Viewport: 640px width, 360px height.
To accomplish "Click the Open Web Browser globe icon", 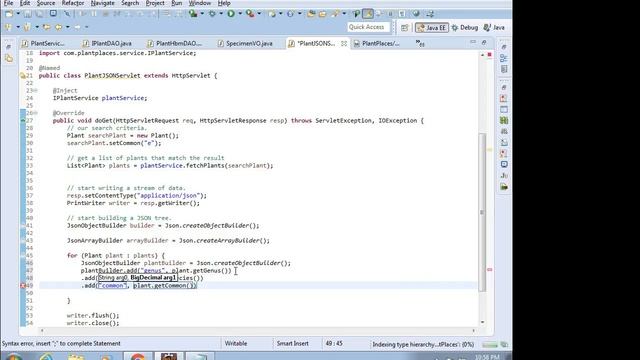I will tap(416, 14).
